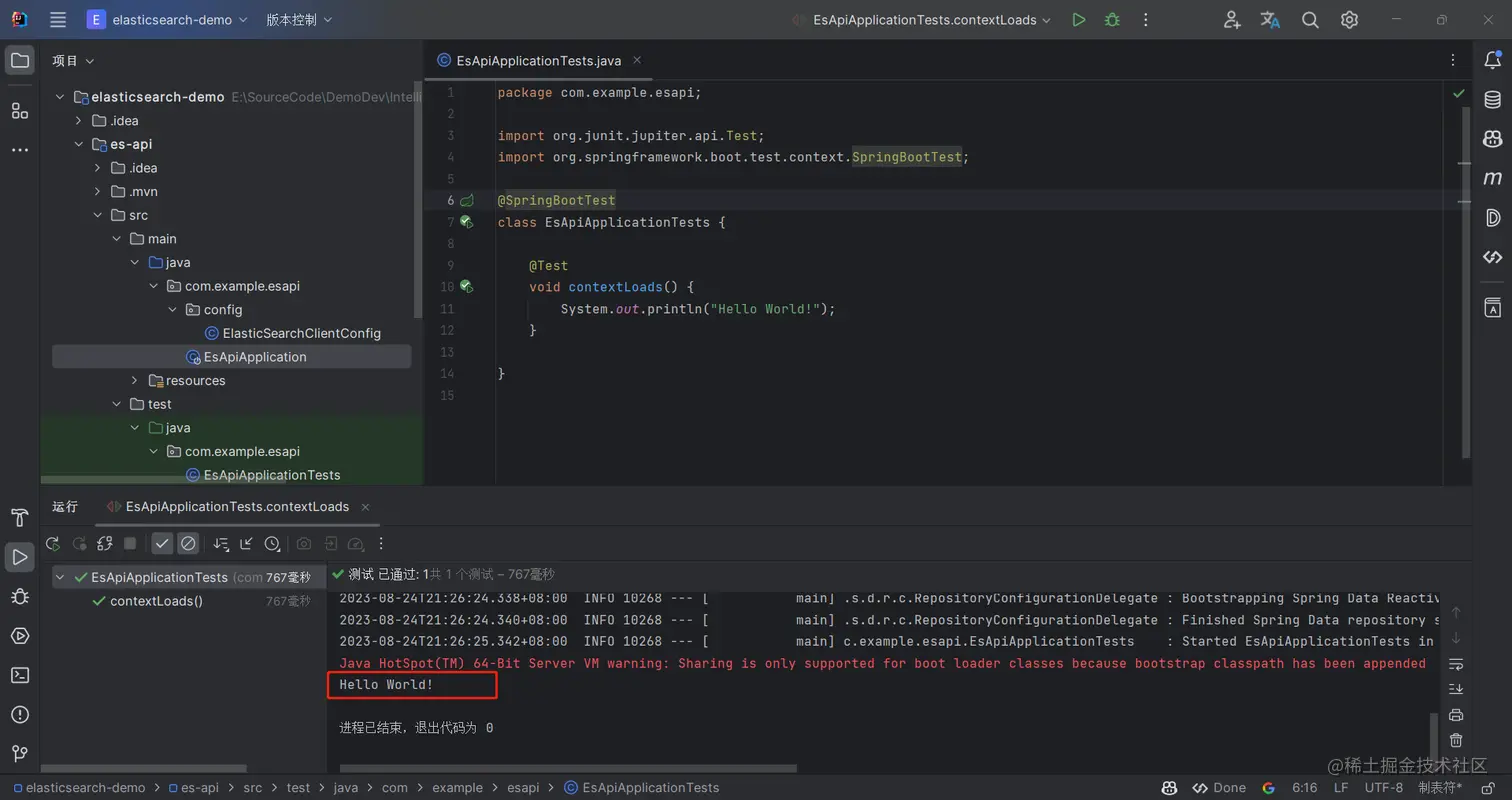Toggle auto-test rerun icon in run toolbar
The image size is (1512, 800).
click(104, 544)
